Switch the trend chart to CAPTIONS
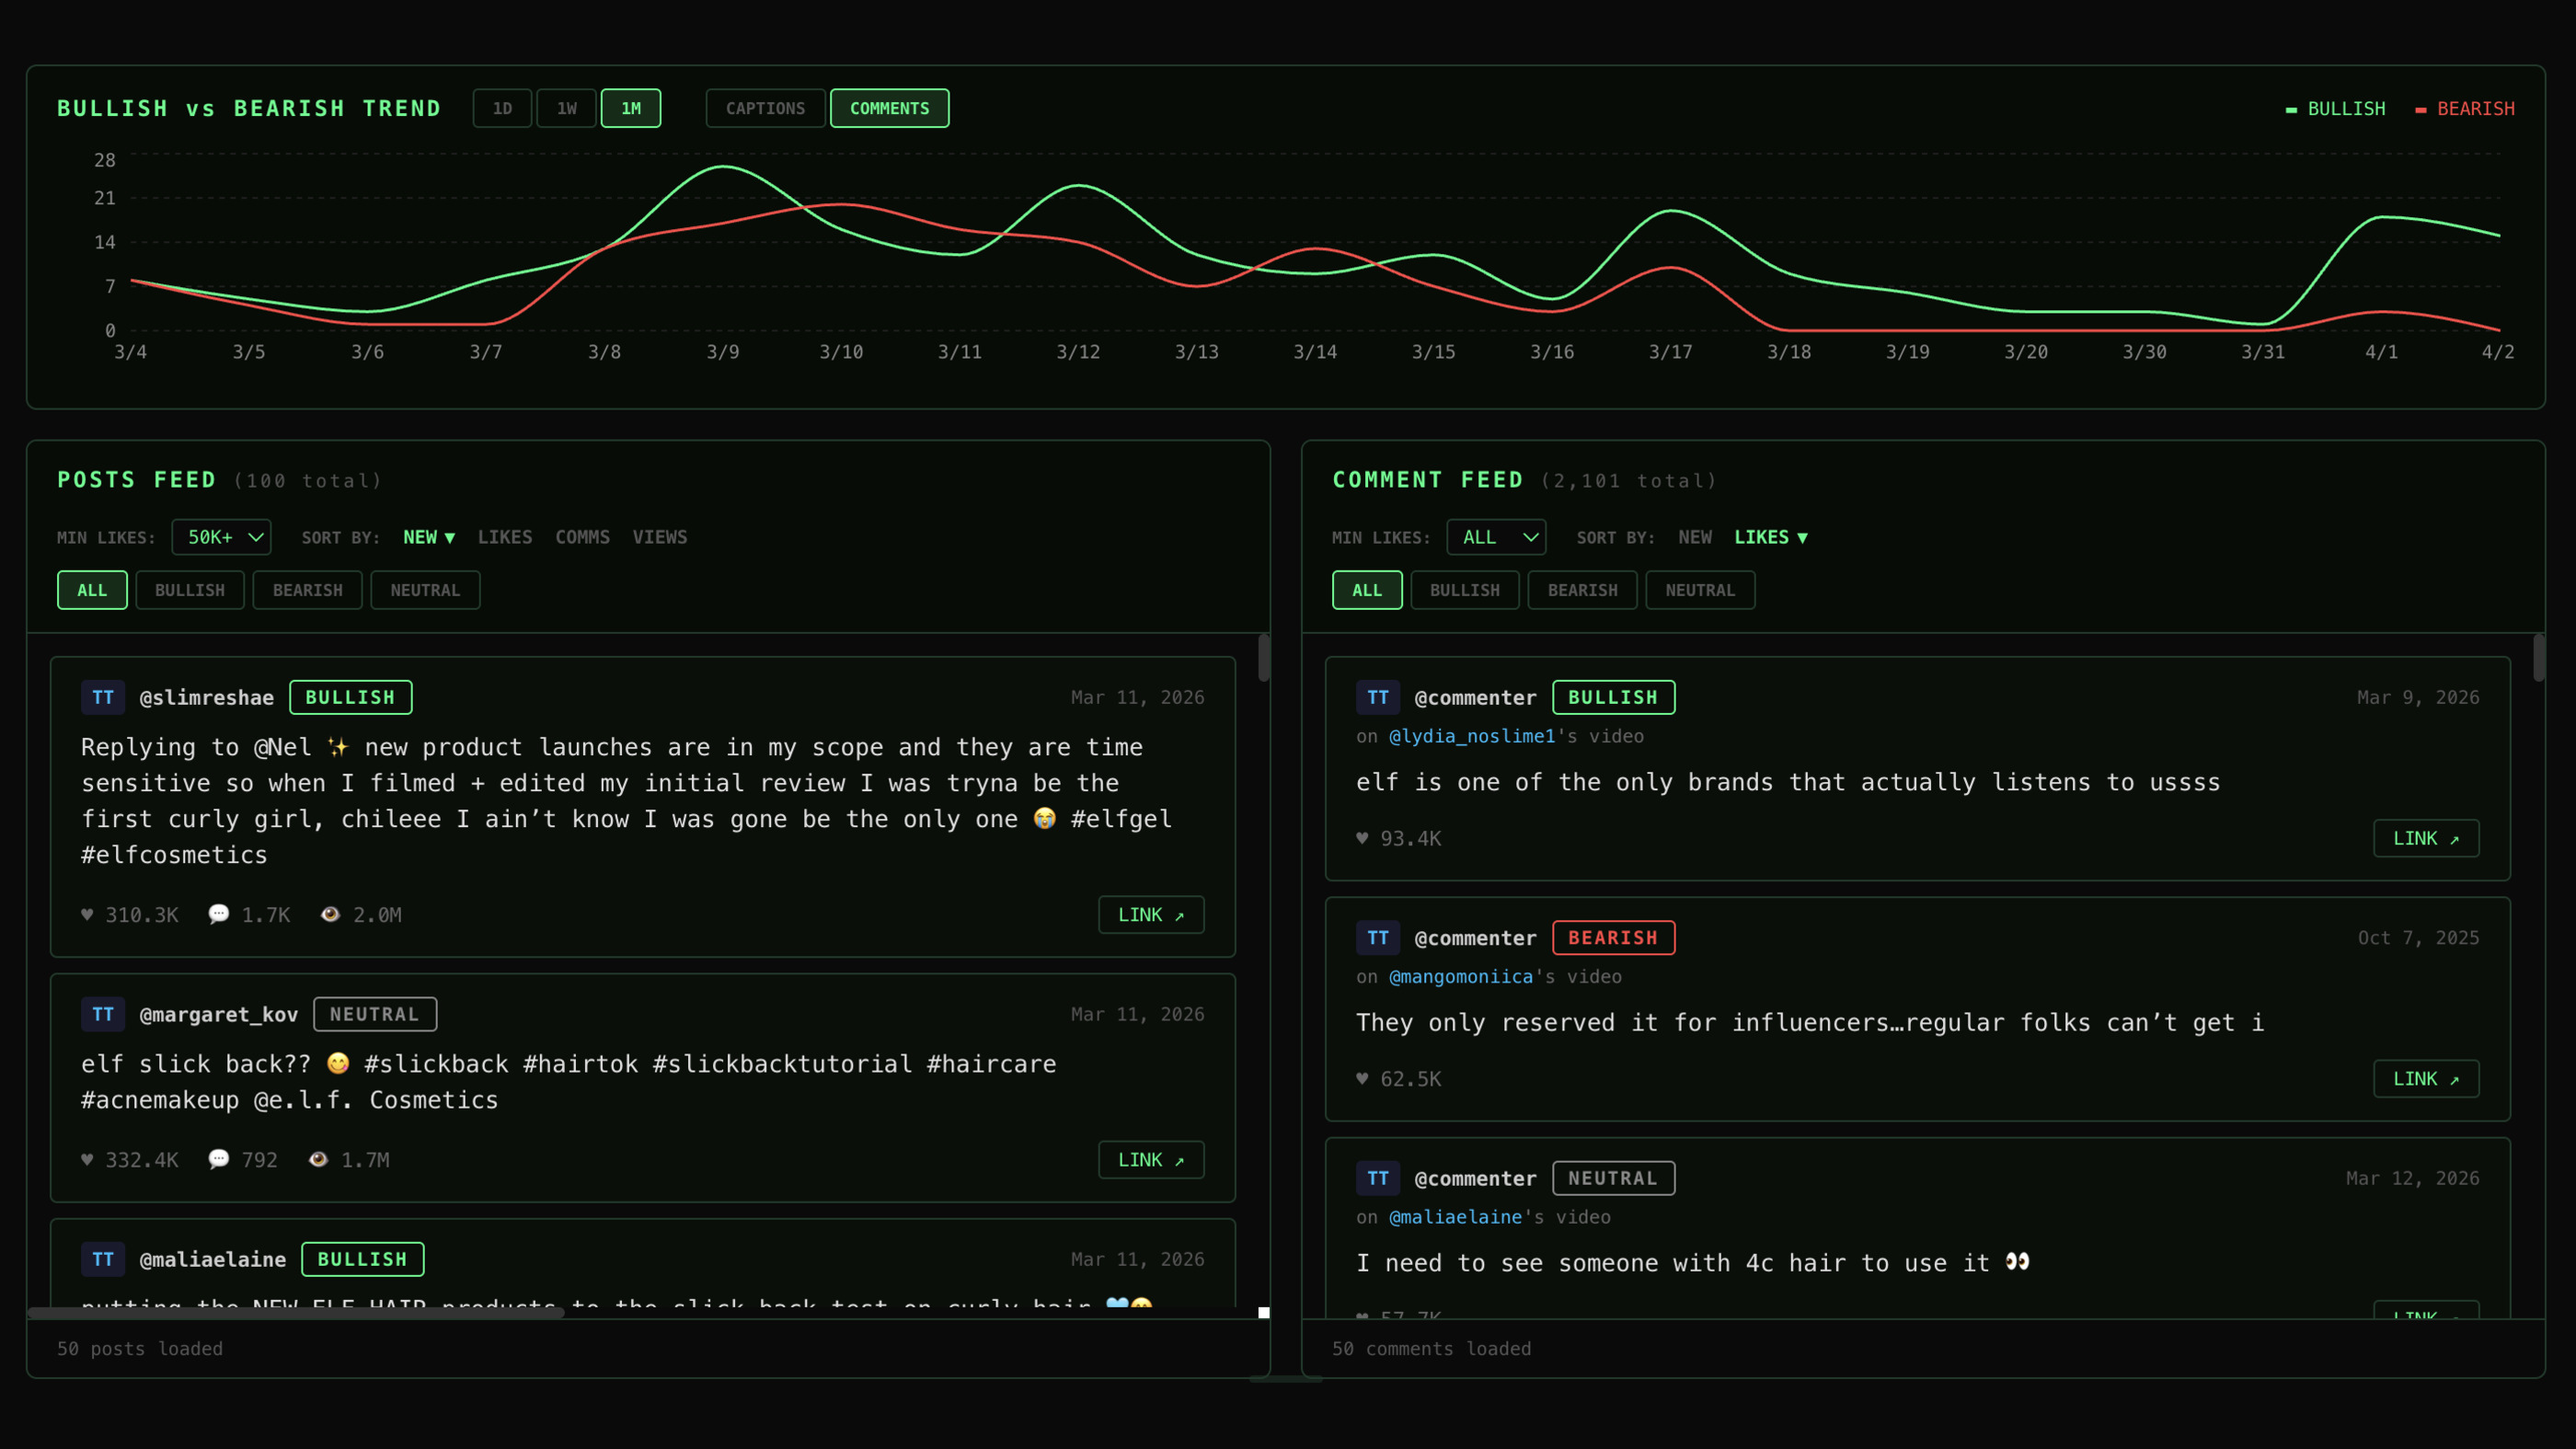2576x1449 pixels. click(x=765, y=108)
